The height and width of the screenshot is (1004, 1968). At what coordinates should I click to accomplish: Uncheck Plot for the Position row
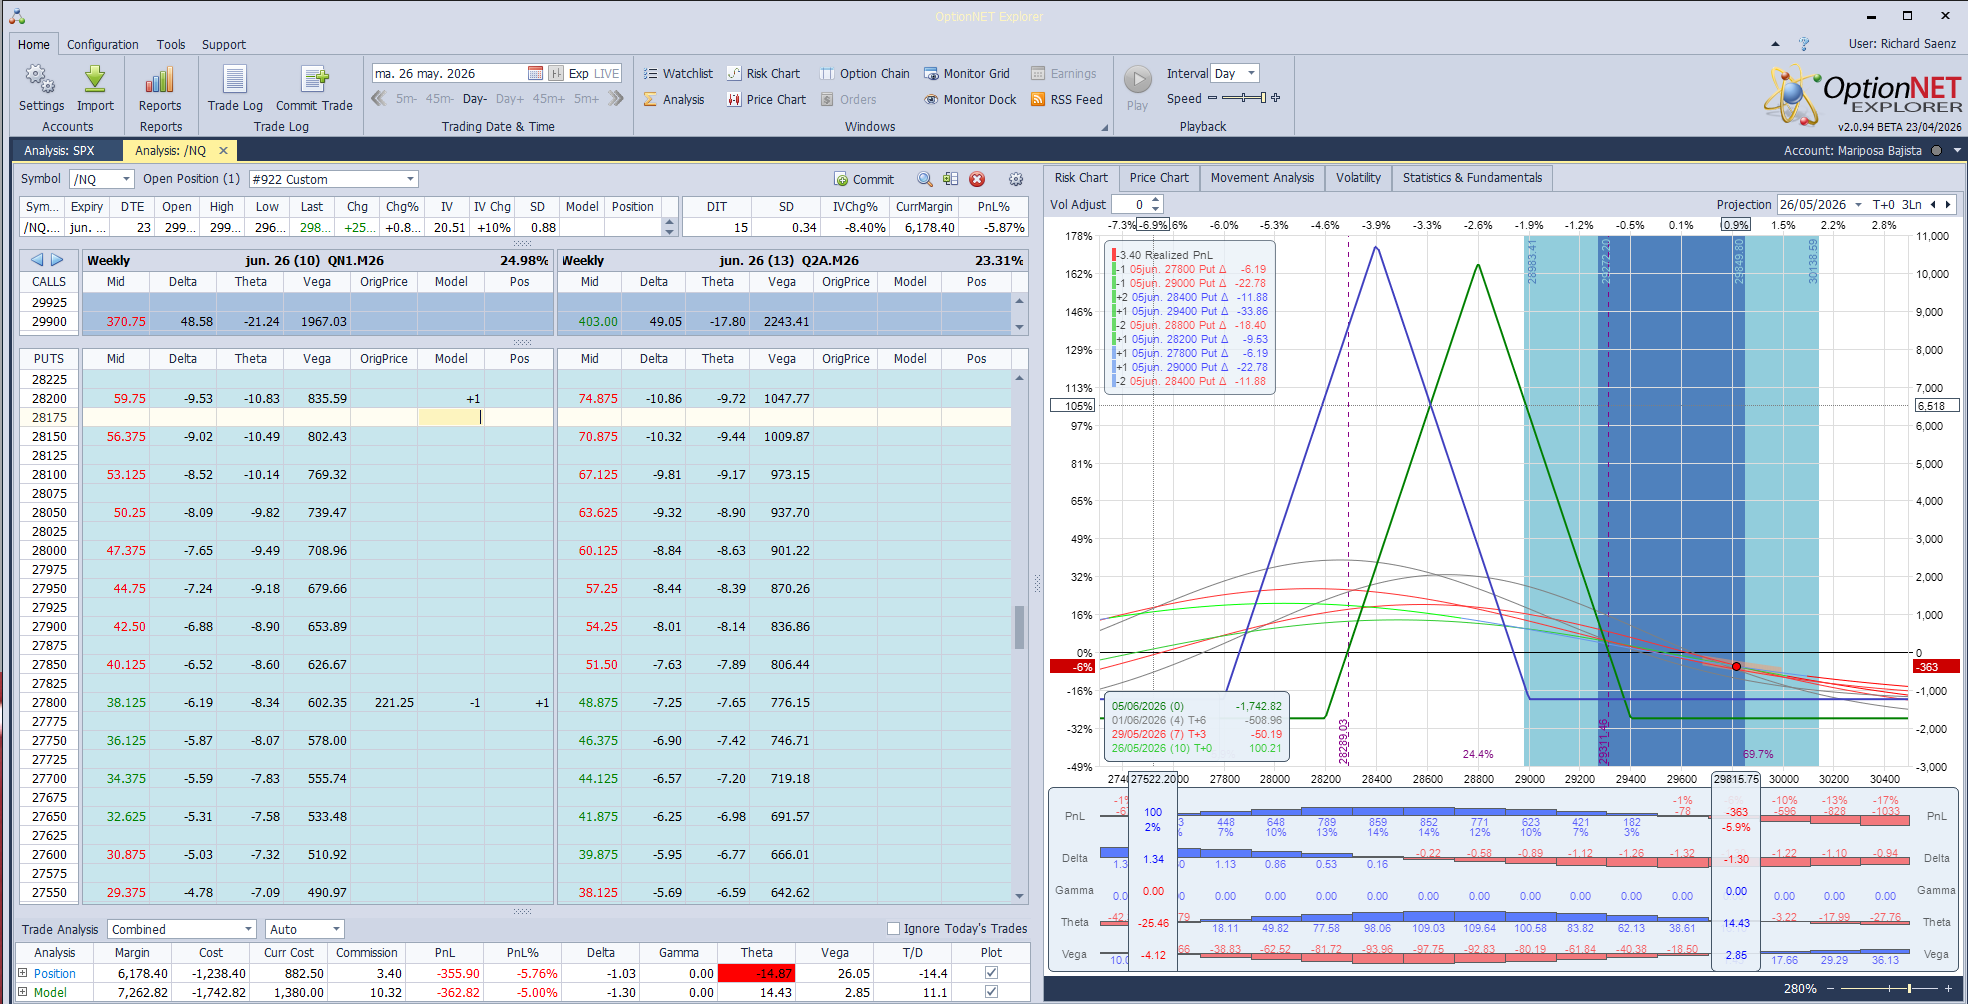(991, 972)
